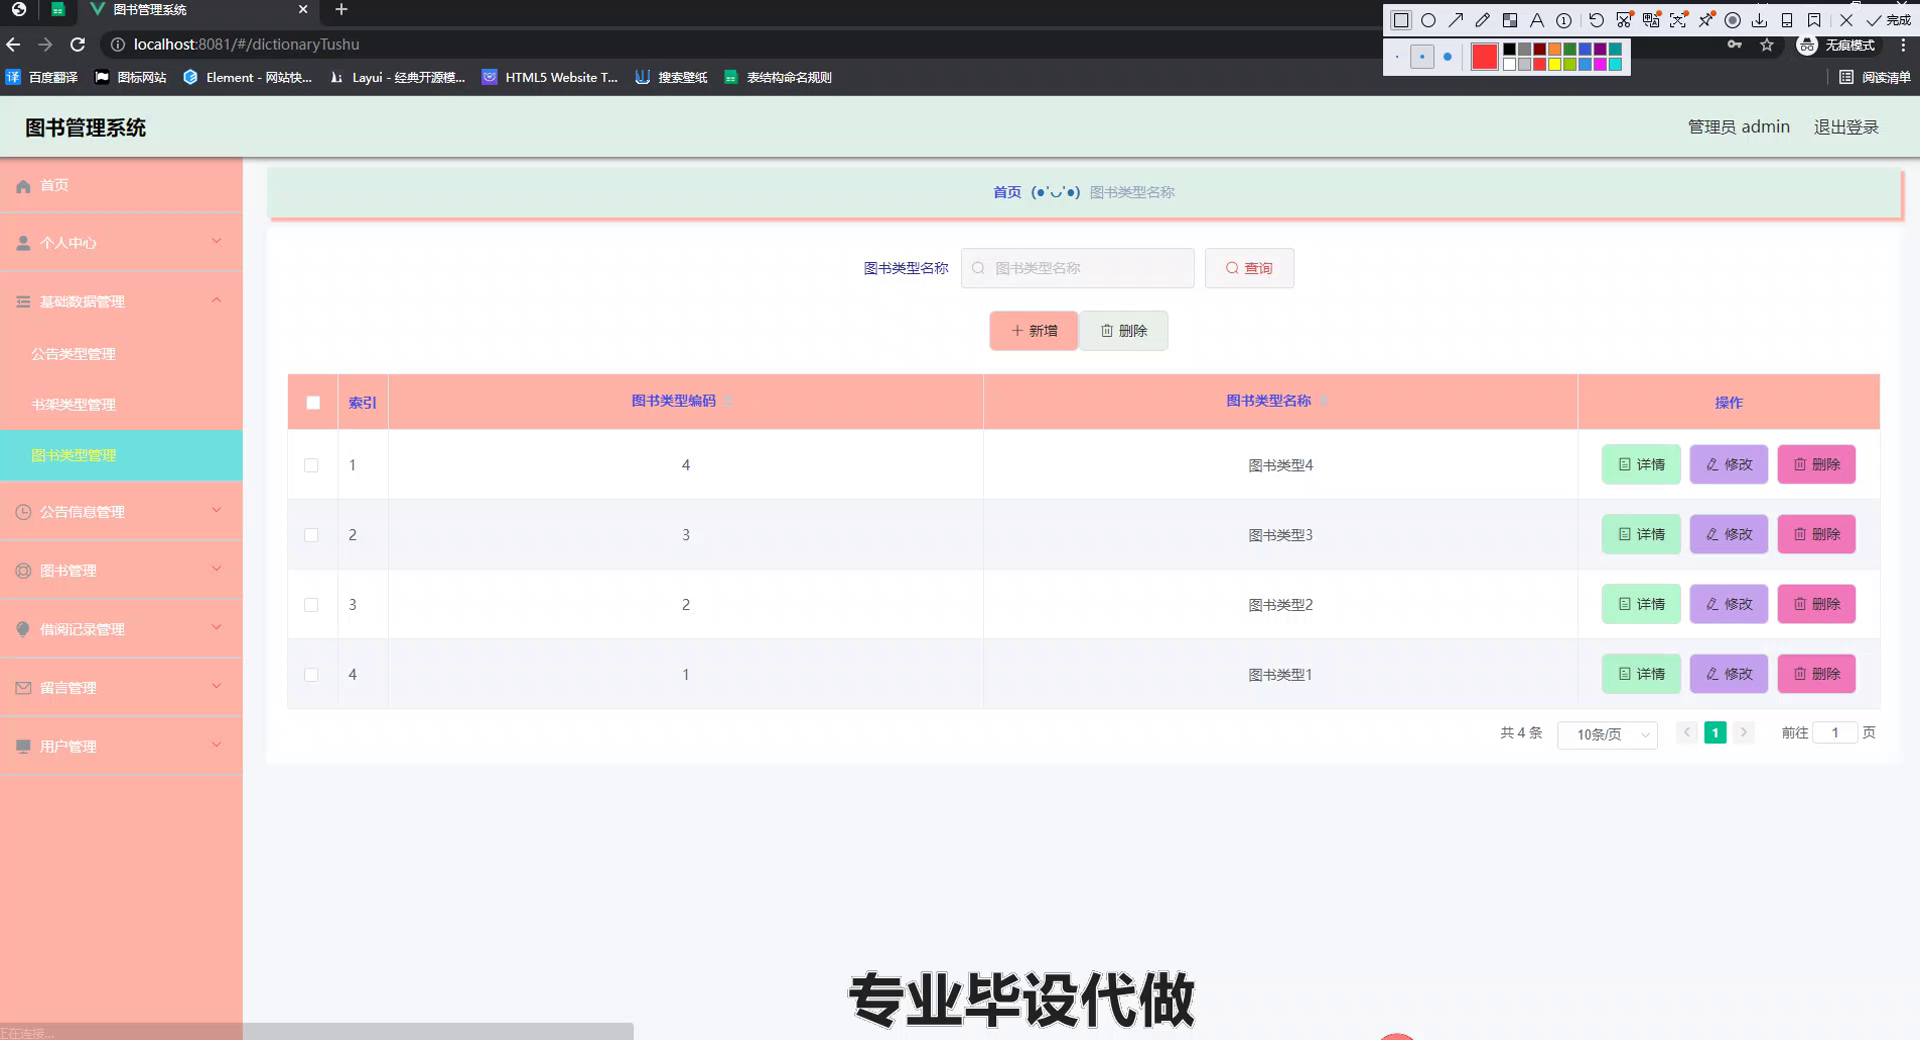
Task: Toggle the select-all checkbox in the table header
Action: pos(313,403)
